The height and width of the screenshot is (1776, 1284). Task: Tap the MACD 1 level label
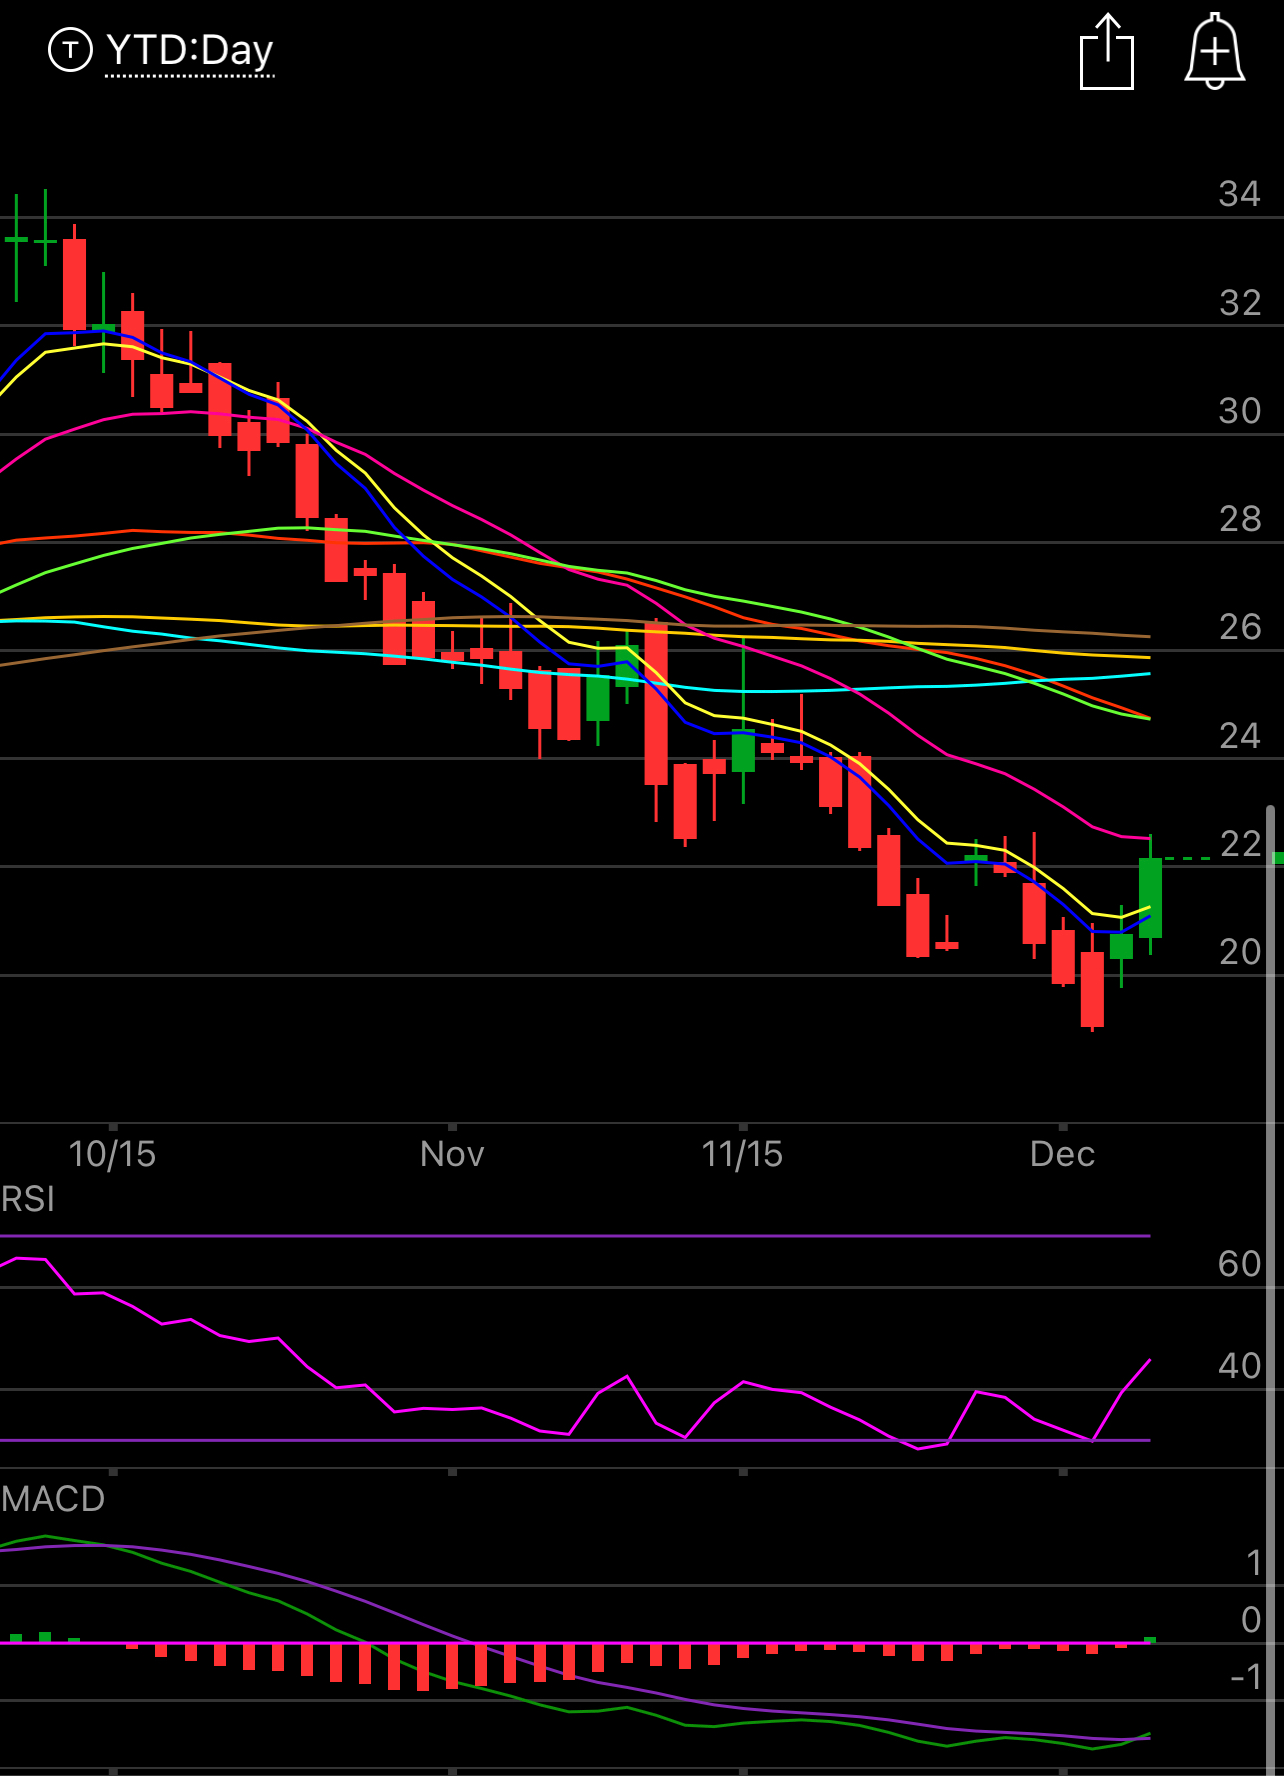[x=1254, y=1563]
